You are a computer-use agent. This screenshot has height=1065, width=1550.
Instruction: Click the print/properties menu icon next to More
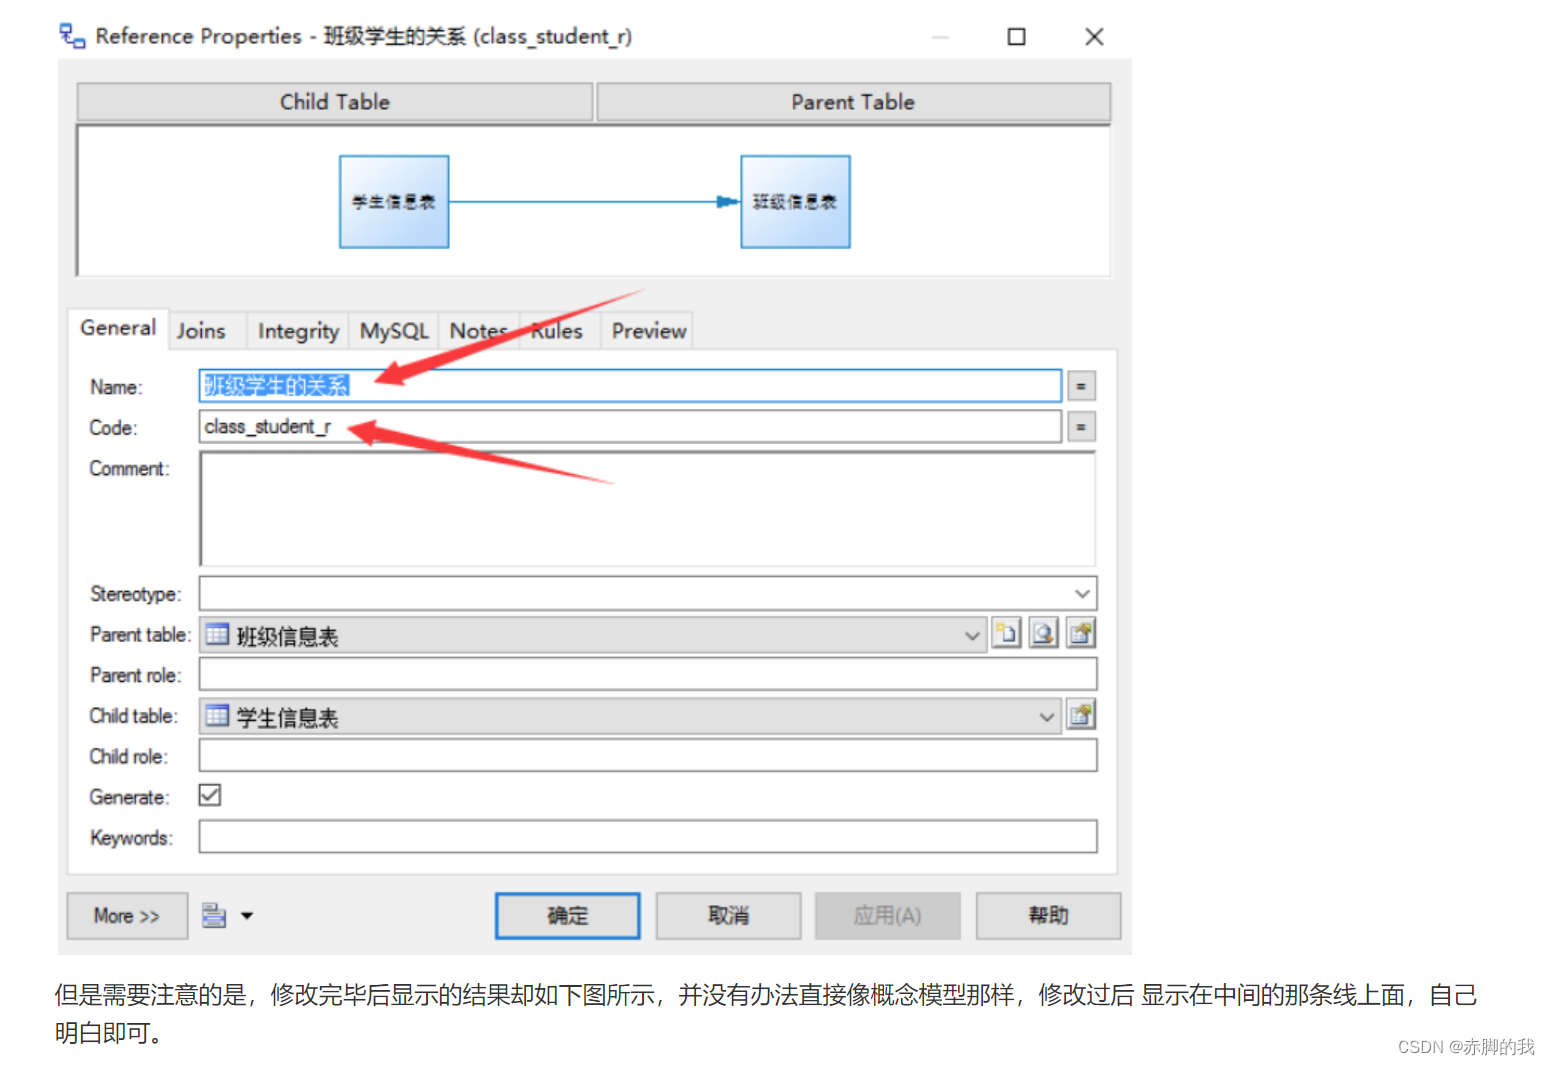pos(214,915)
